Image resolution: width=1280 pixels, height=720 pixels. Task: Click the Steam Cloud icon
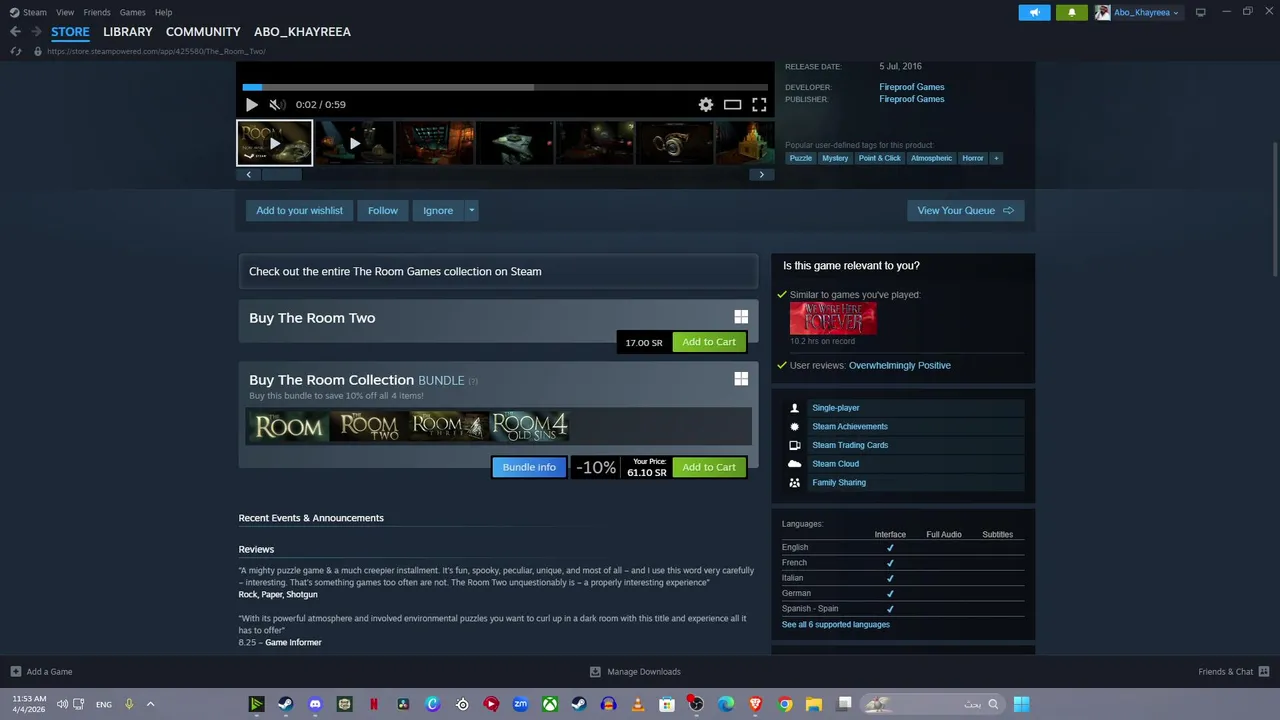pos(795,464)
